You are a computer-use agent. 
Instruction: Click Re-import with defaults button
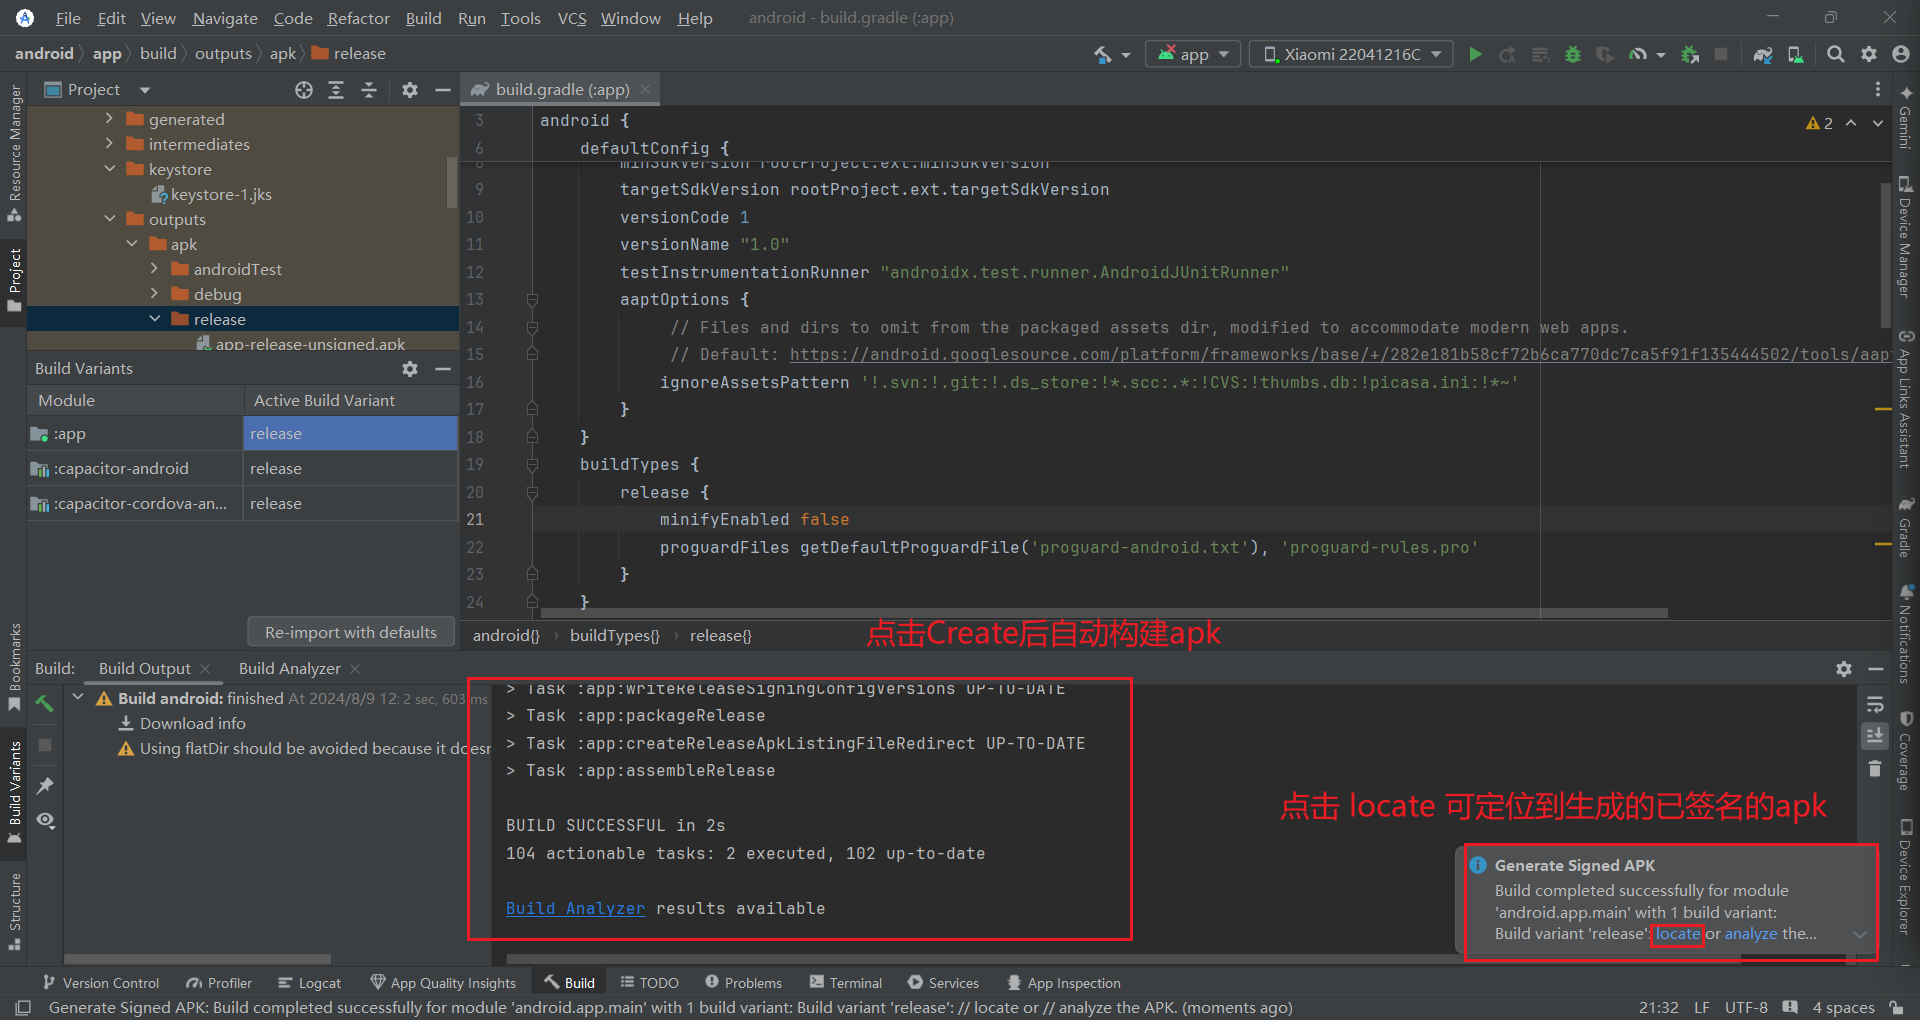(x=350, y=632)
